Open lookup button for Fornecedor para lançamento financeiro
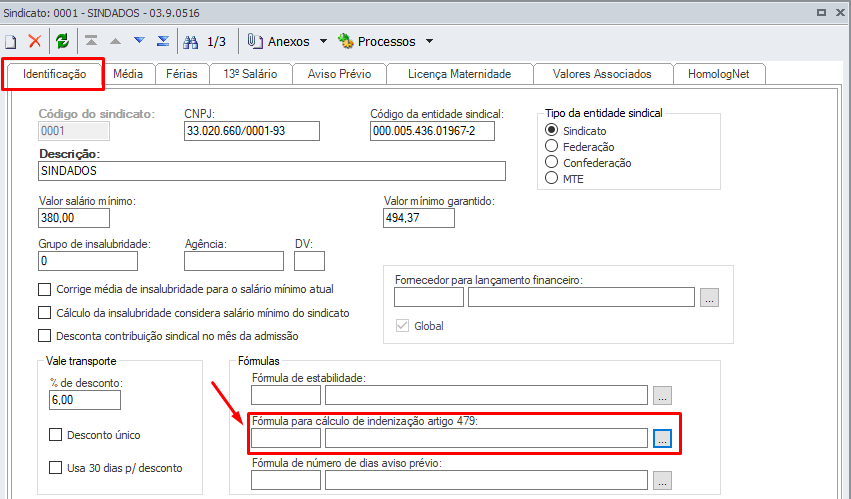851x499 pixels. click(709, 298)
